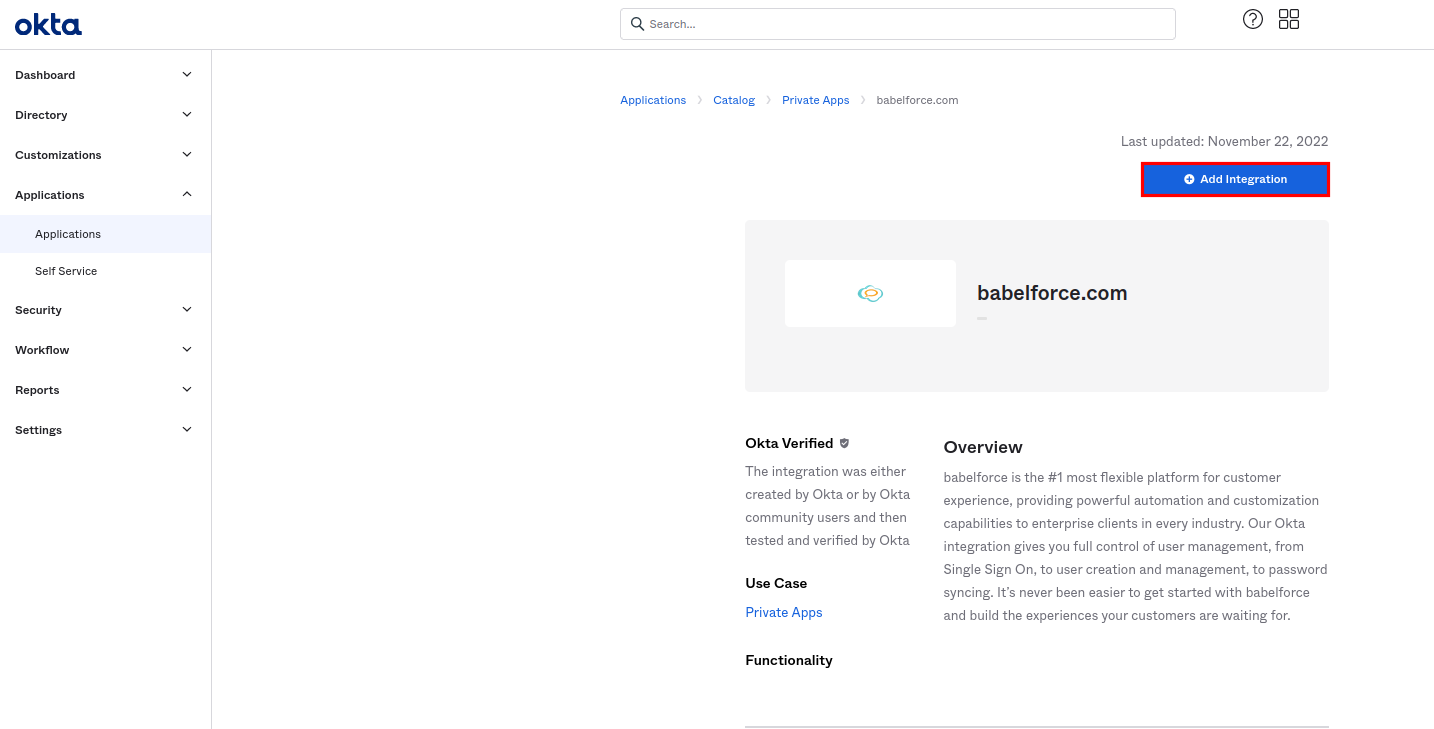Go to Catalog breadcrumb link
Viewport: 1434px width, 729px height.
(x=734, y=100)
